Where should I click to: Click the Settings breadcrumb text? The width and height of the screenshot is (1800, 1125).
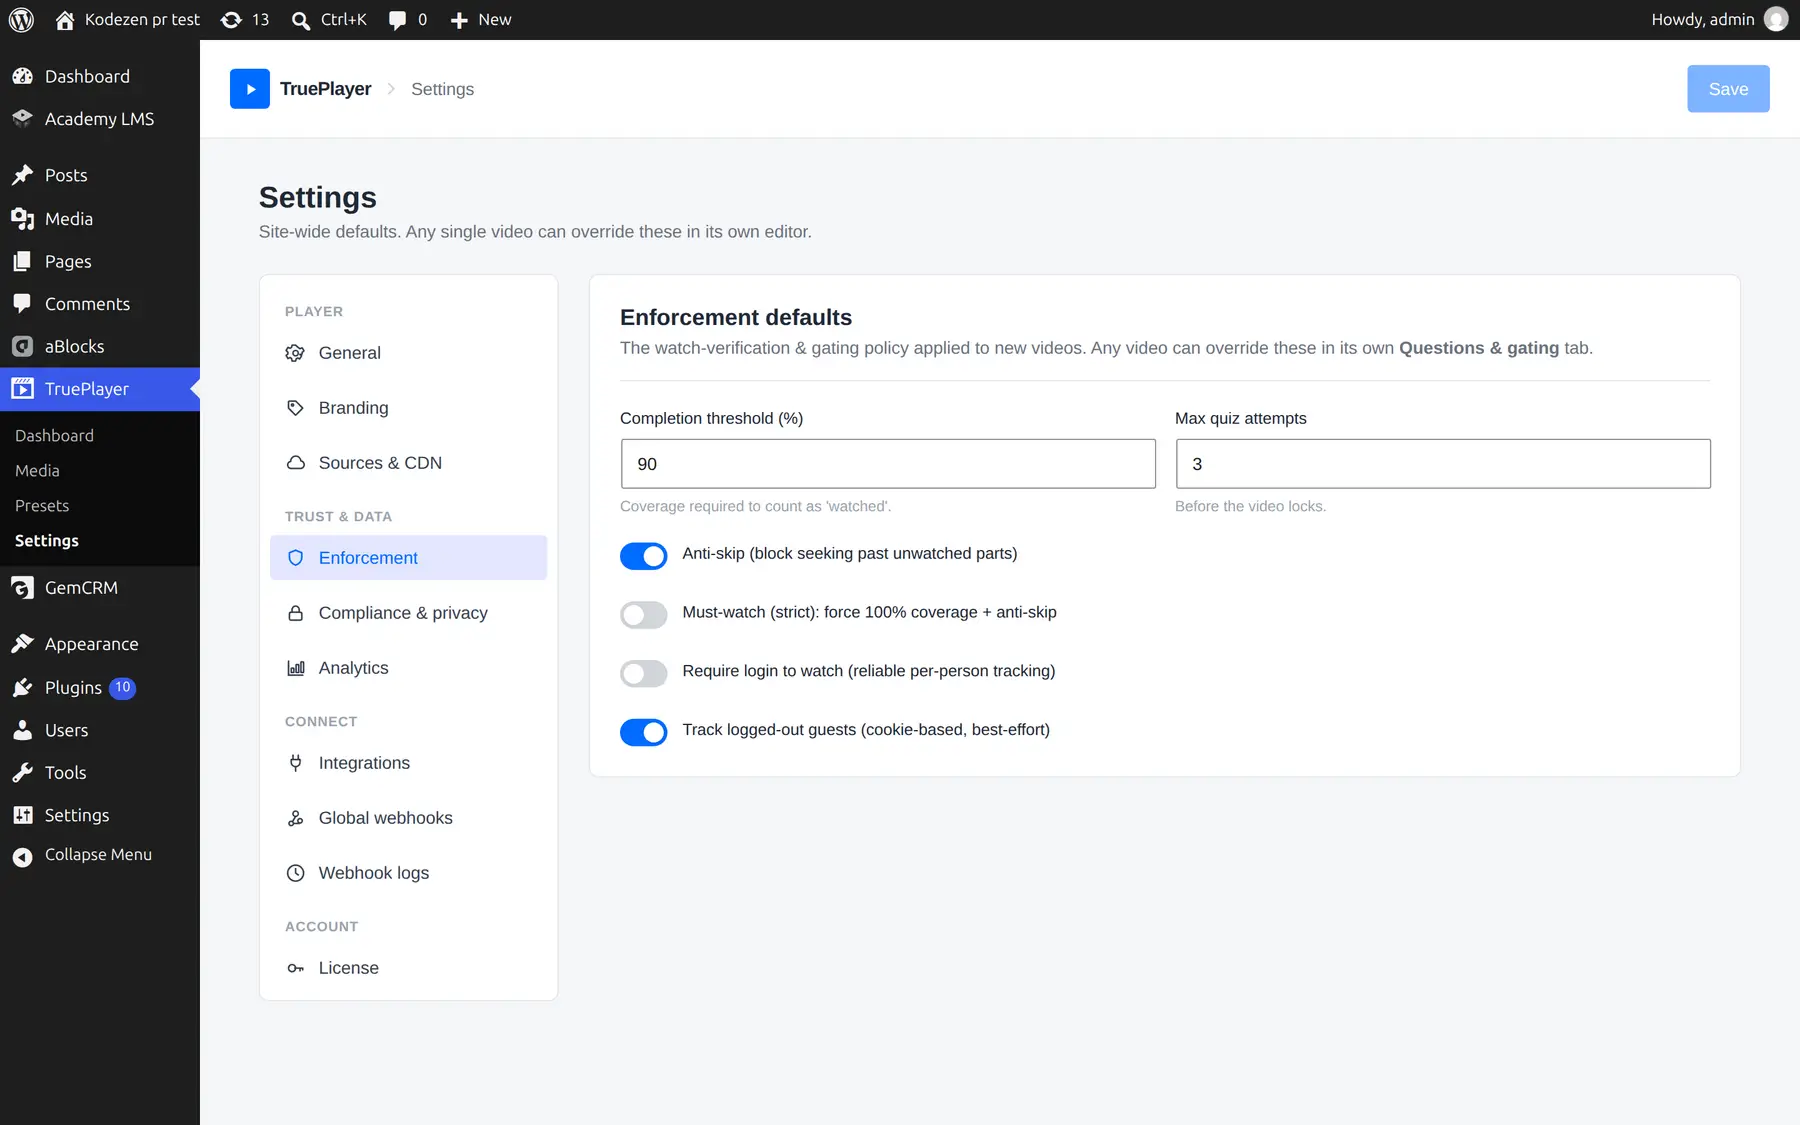click(442, 89)
